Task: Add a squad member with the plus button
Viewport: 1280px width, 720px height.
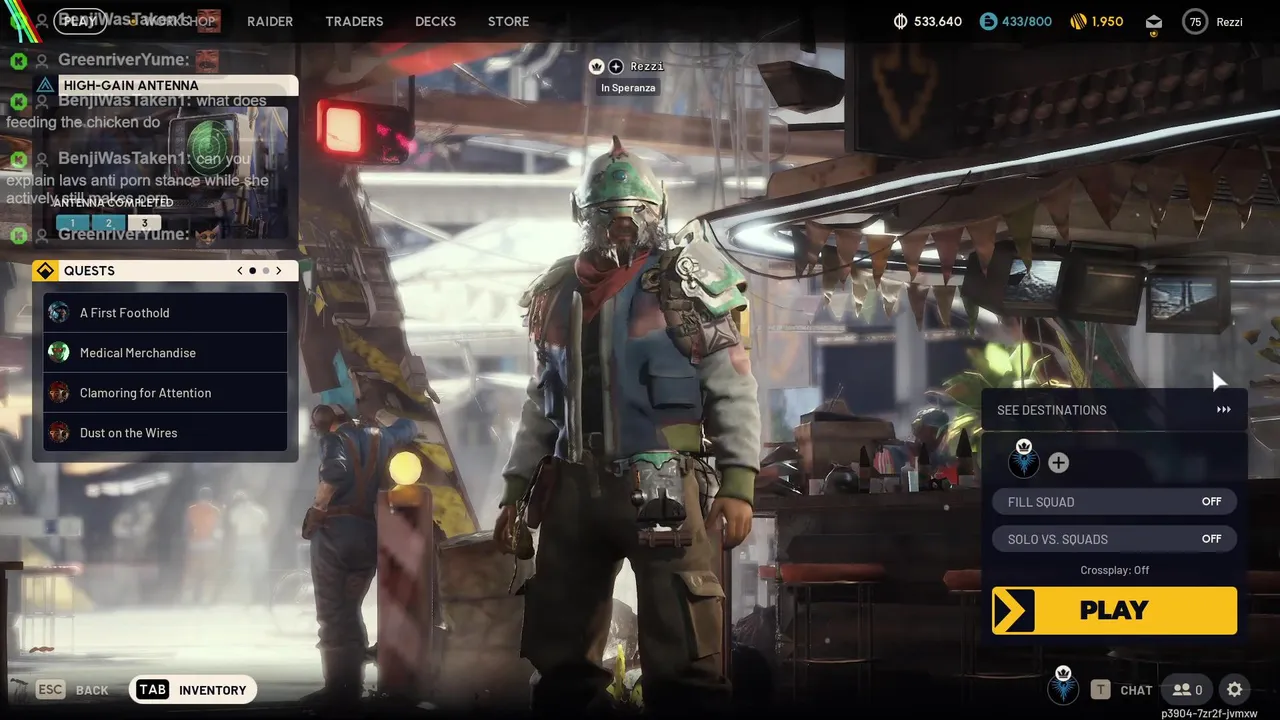Action: point(1058,463)
